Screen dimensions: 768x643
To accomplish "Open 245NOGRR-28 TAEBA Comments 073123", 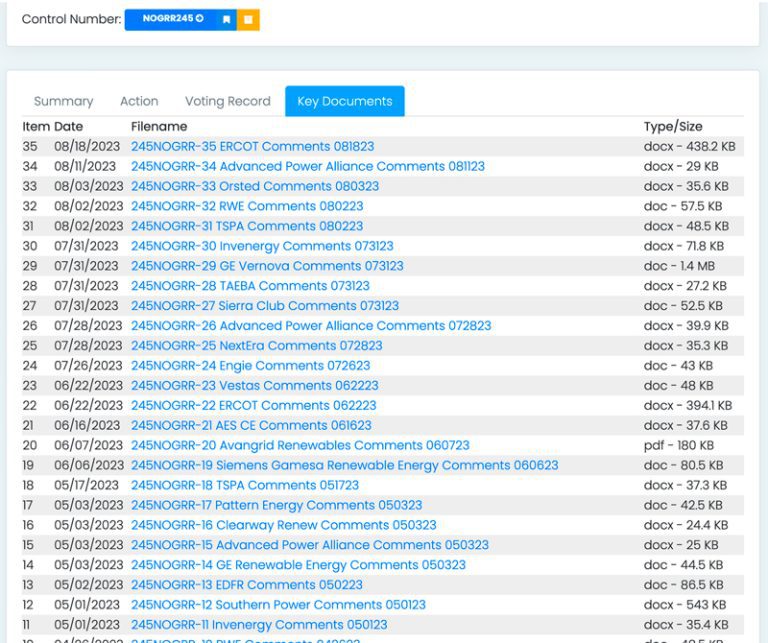I will coord(250,286).
